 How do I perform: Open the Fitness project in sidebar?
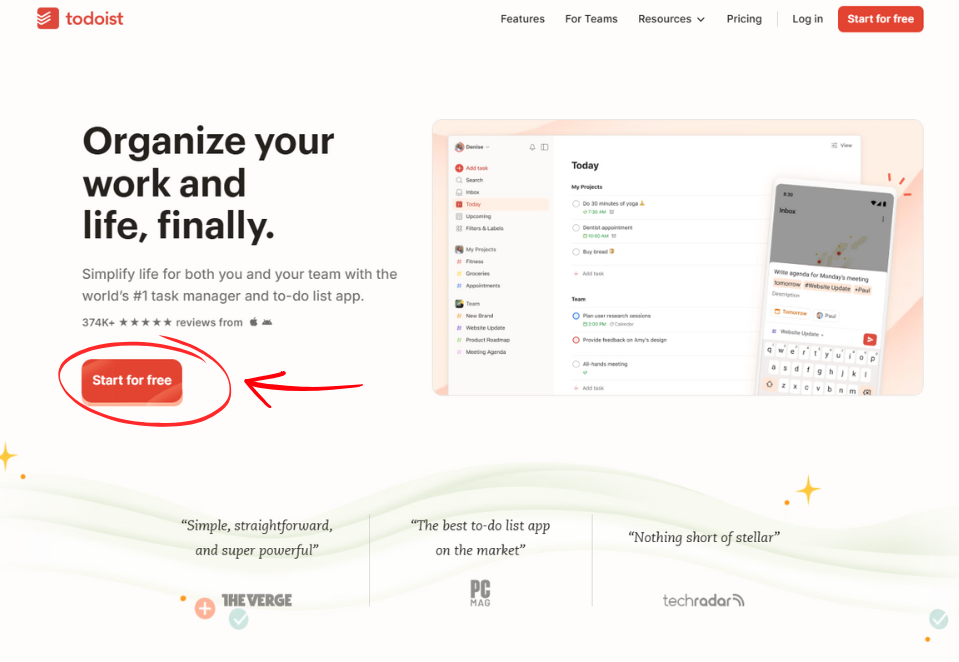(470, 261)
